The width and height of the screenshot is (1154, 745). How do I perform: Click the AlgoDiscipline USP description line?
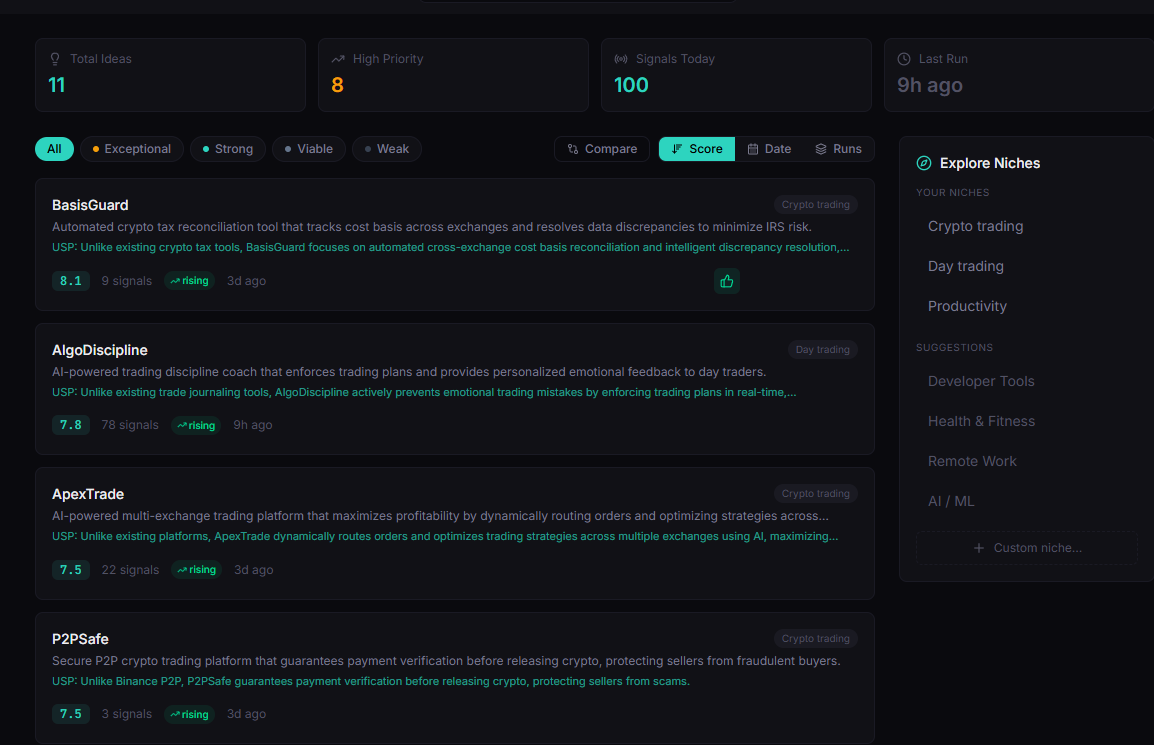(424, 392)
